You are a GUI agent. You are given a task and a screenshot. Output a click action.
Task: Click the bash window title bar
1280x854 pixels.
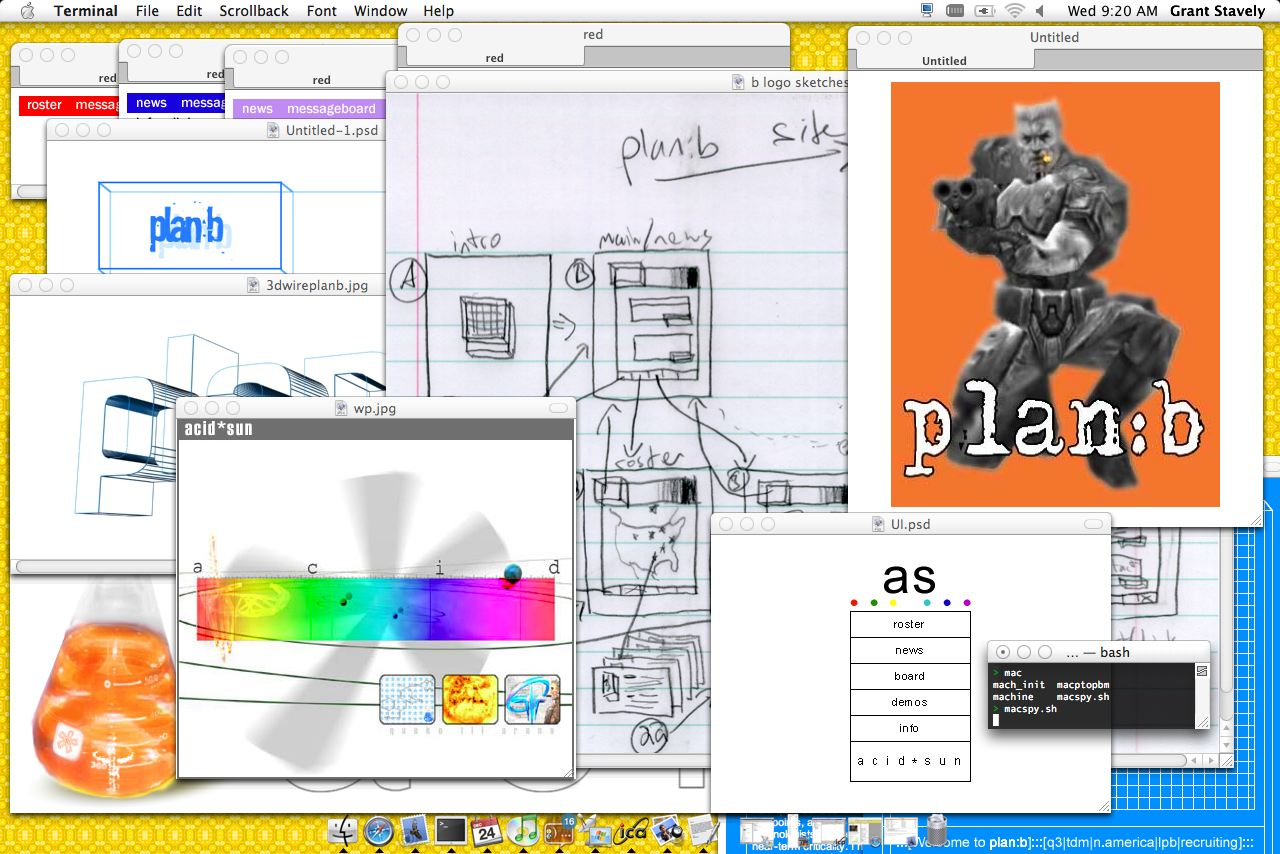tap(1098, 652)
